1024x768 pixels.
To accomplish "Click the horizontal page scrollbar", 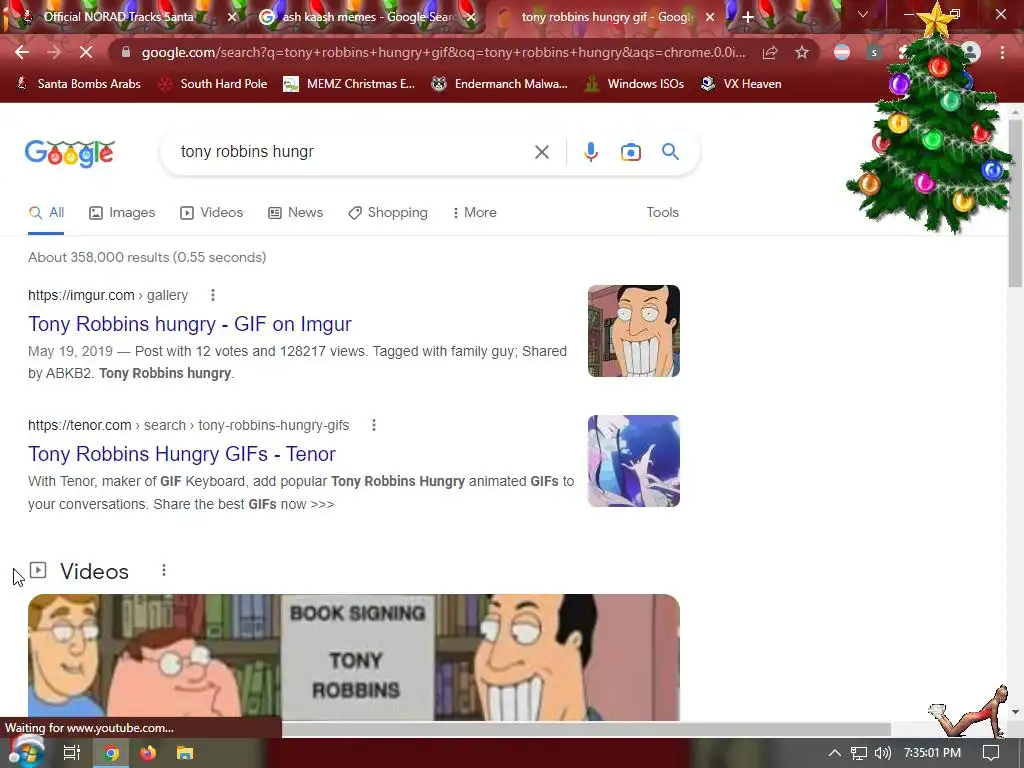I will coord(586,729).
